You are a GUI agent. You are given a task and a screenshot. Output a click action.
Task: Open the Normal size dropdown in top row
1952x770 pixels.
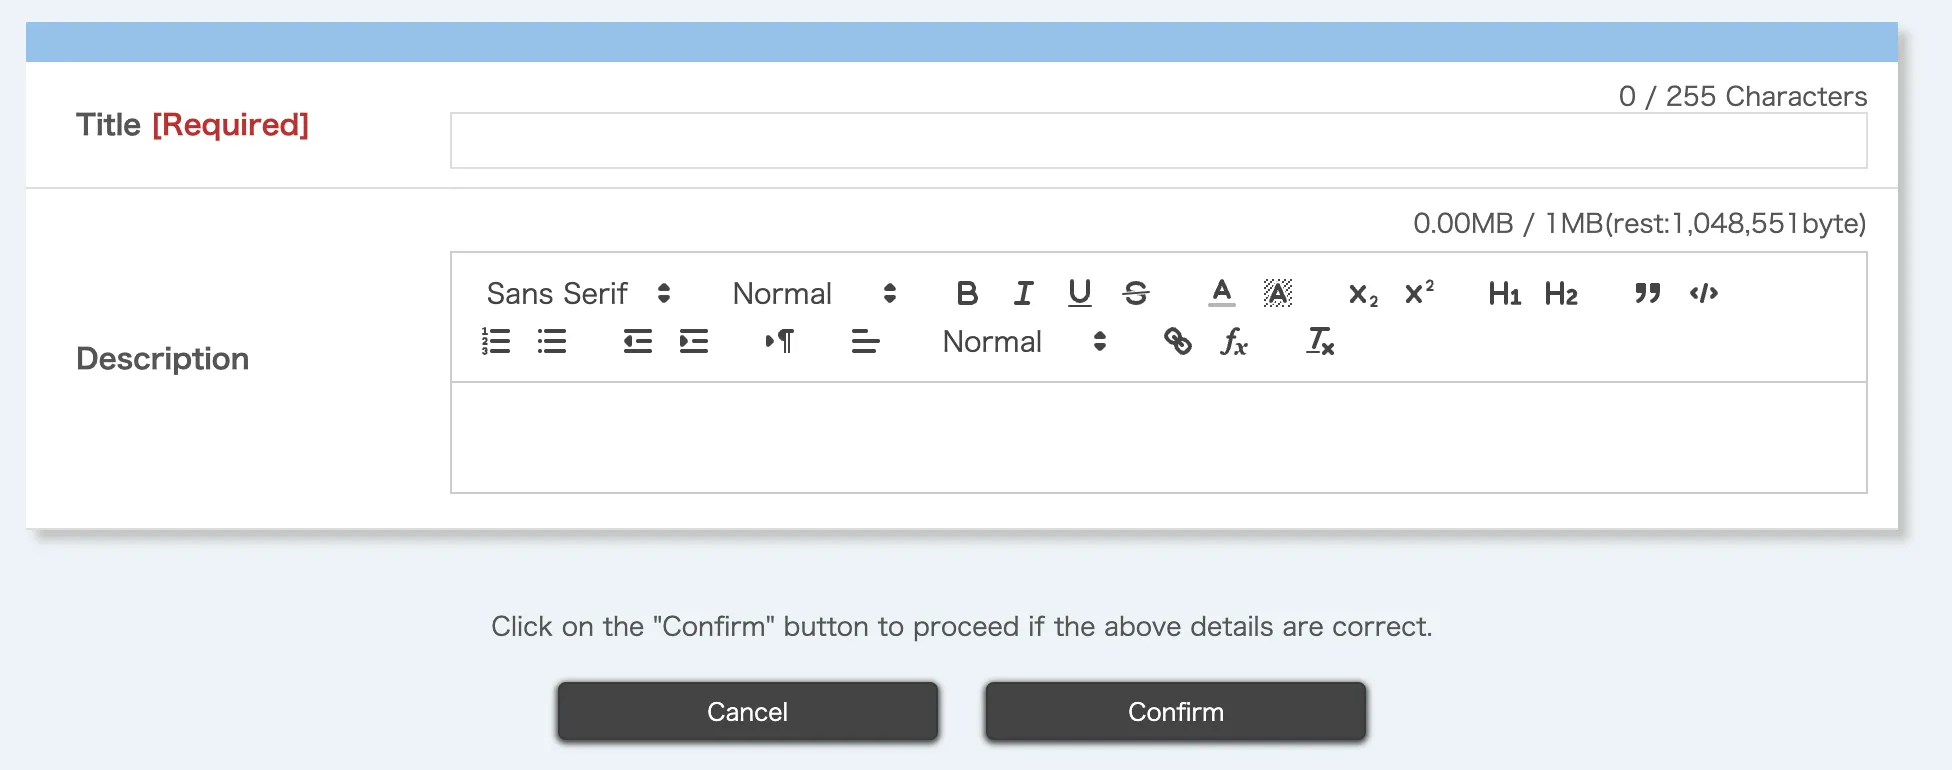(x=814, y=294)
